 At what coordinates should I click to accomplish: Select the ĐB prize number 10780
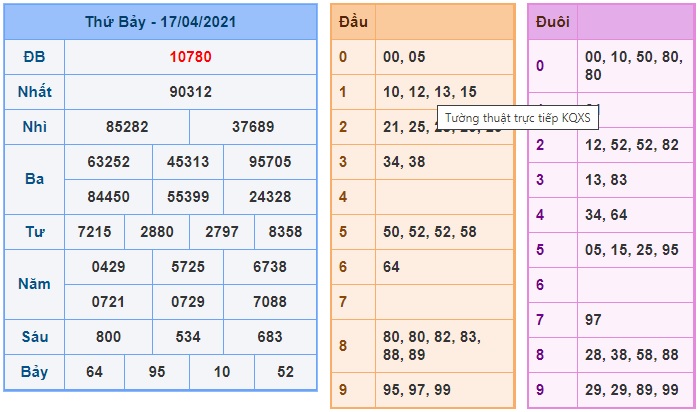191,57
